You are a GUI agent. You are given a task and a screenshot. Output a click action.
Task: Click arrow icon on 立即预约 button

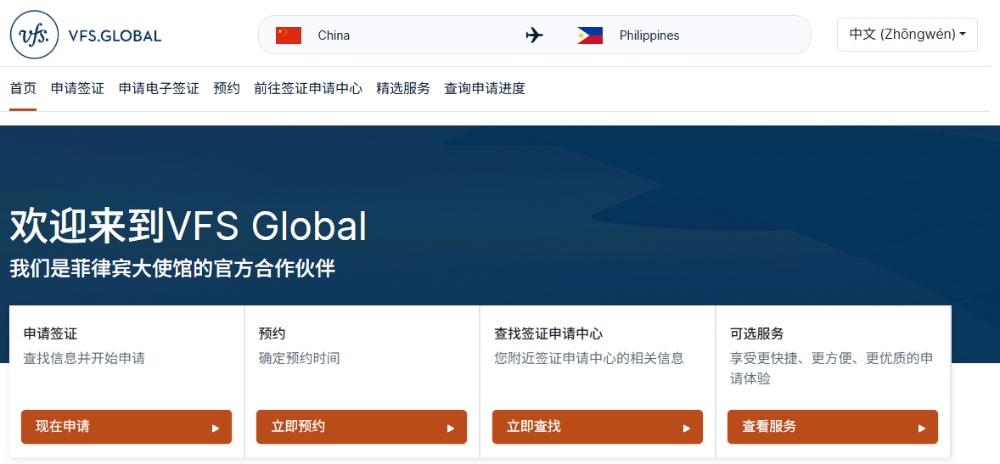tap(450, 428)
